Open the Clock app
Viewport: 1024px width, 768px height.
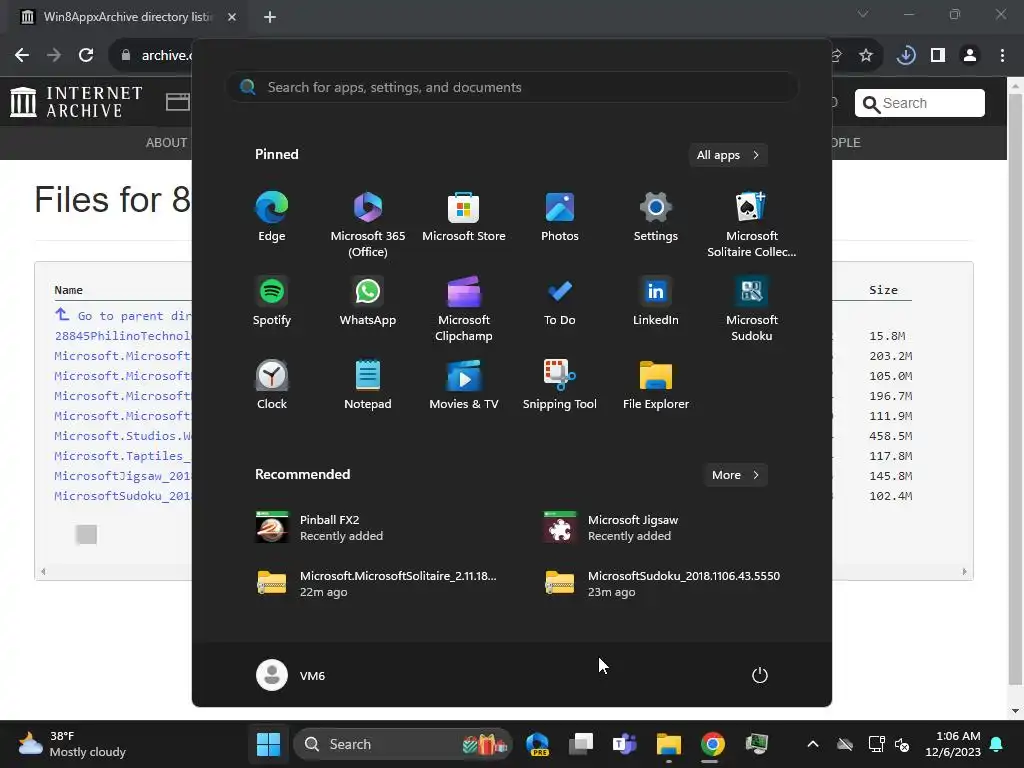[x=272, y=385]
